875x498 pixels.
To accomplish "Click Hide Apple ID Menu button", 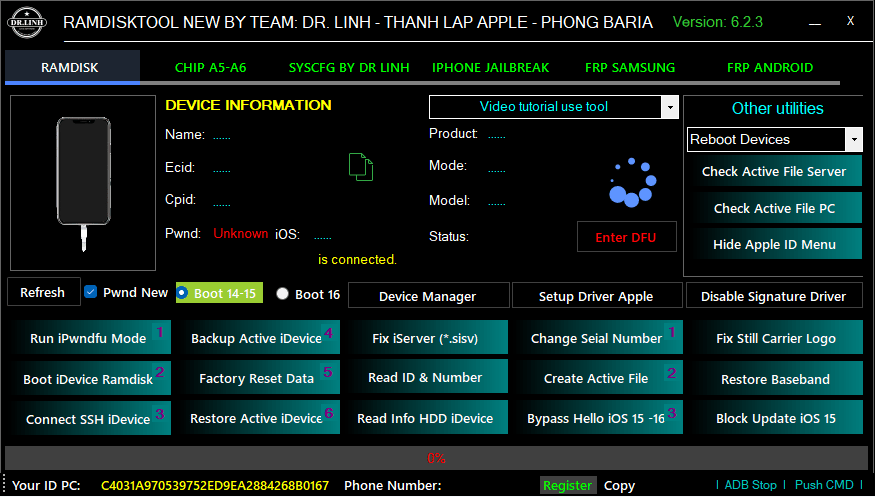I will pos(775,244).
